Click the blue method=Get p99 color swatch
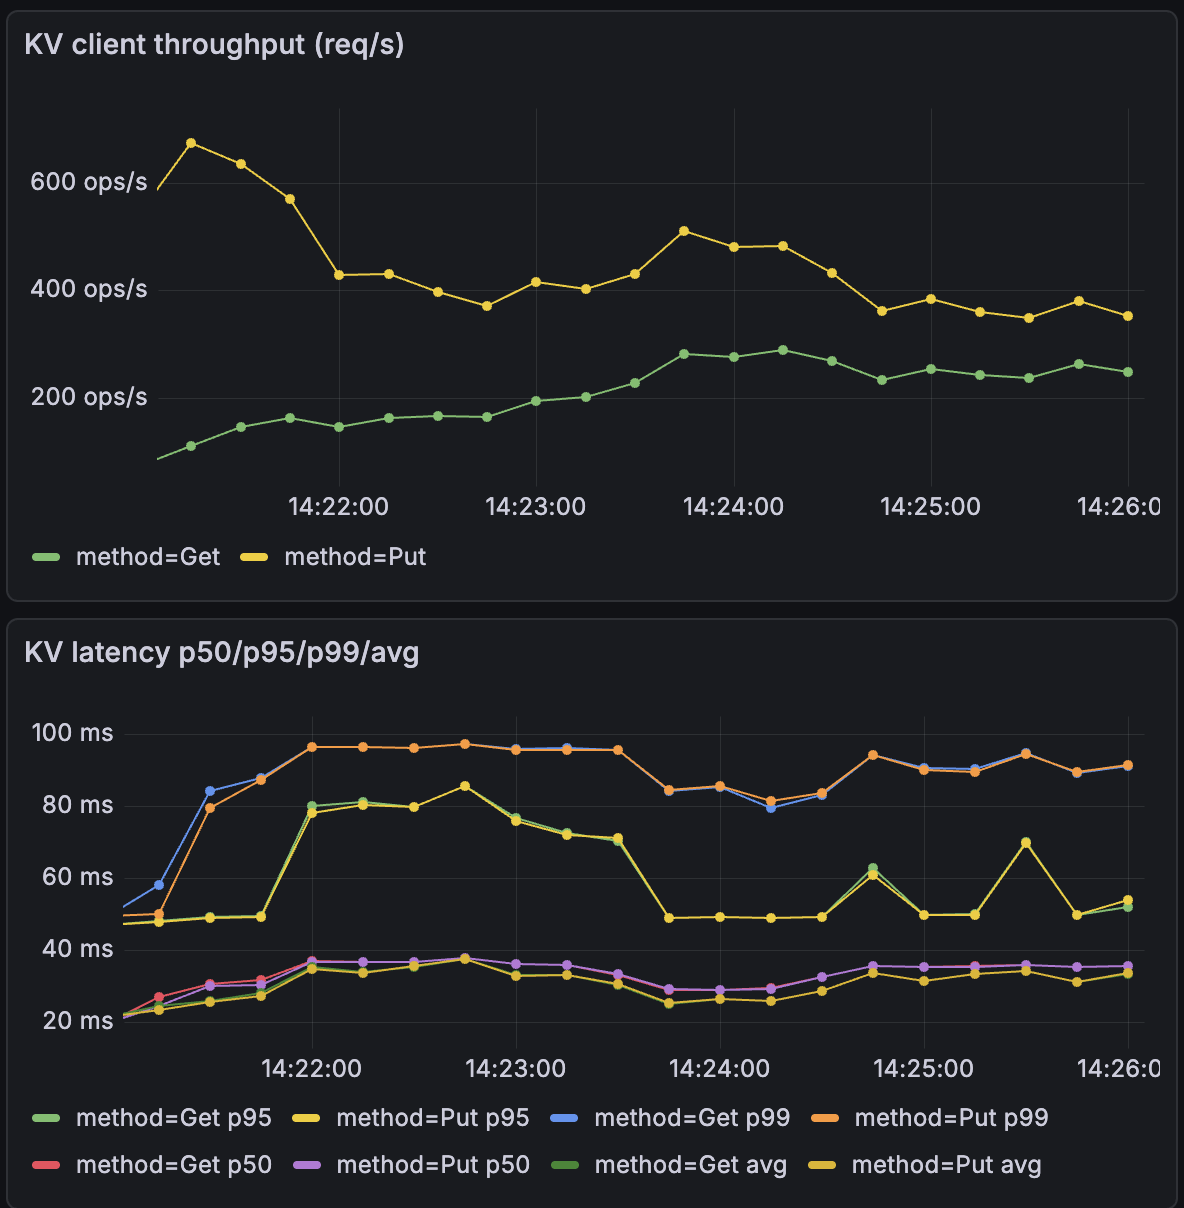 [x=565, y=1118]
